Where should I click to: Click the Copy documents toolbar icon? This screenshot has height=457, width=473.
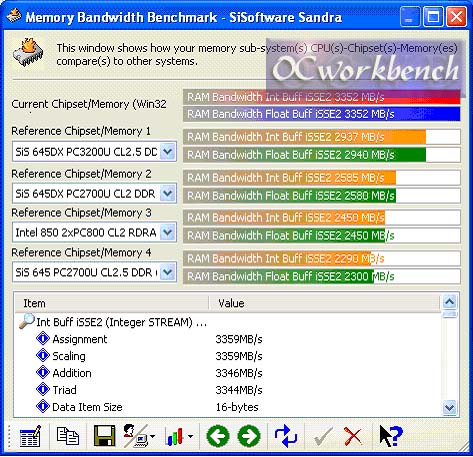(68, 436)
